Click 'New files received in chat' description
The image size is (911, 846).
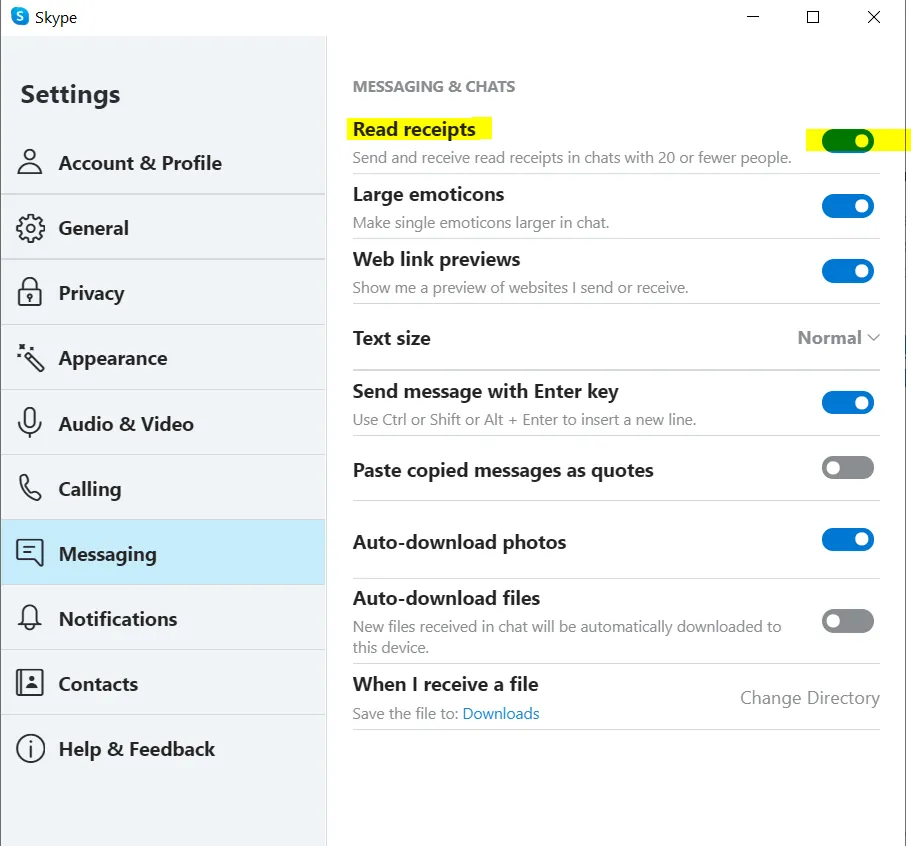tap(567, 637)
